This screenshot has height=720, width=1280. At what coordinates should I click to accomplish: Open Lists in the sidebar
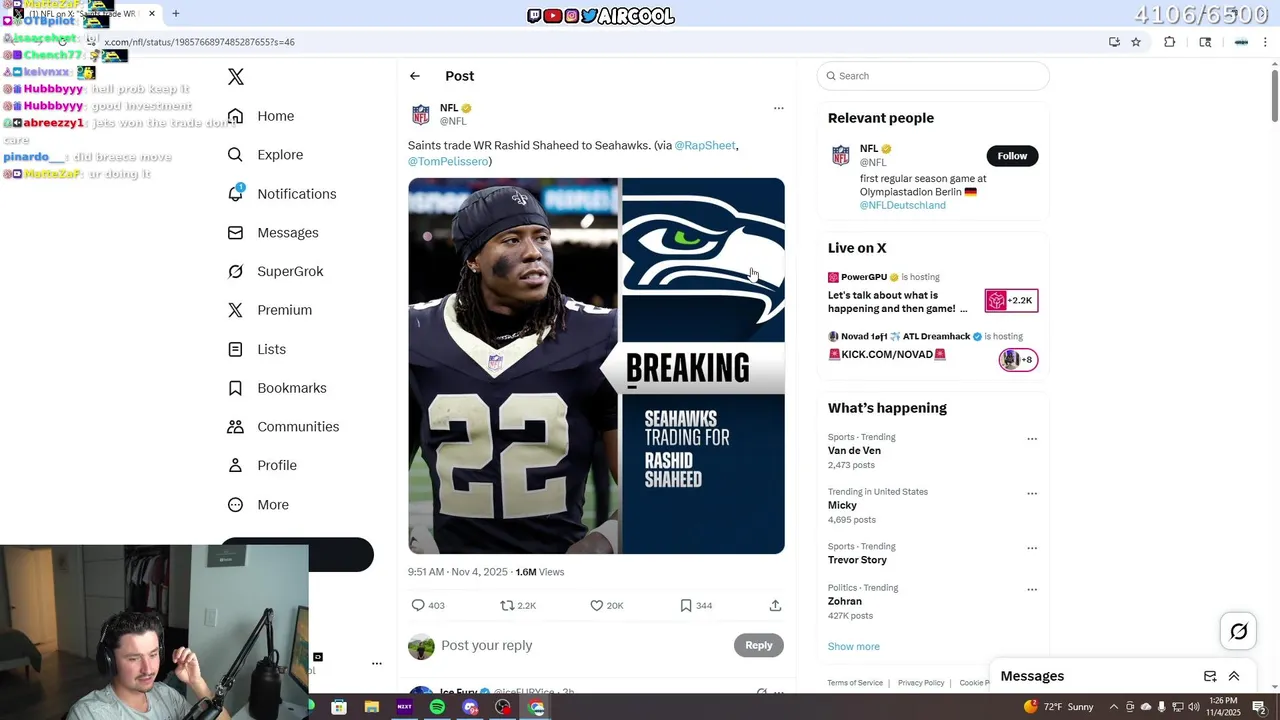[256, 349]
